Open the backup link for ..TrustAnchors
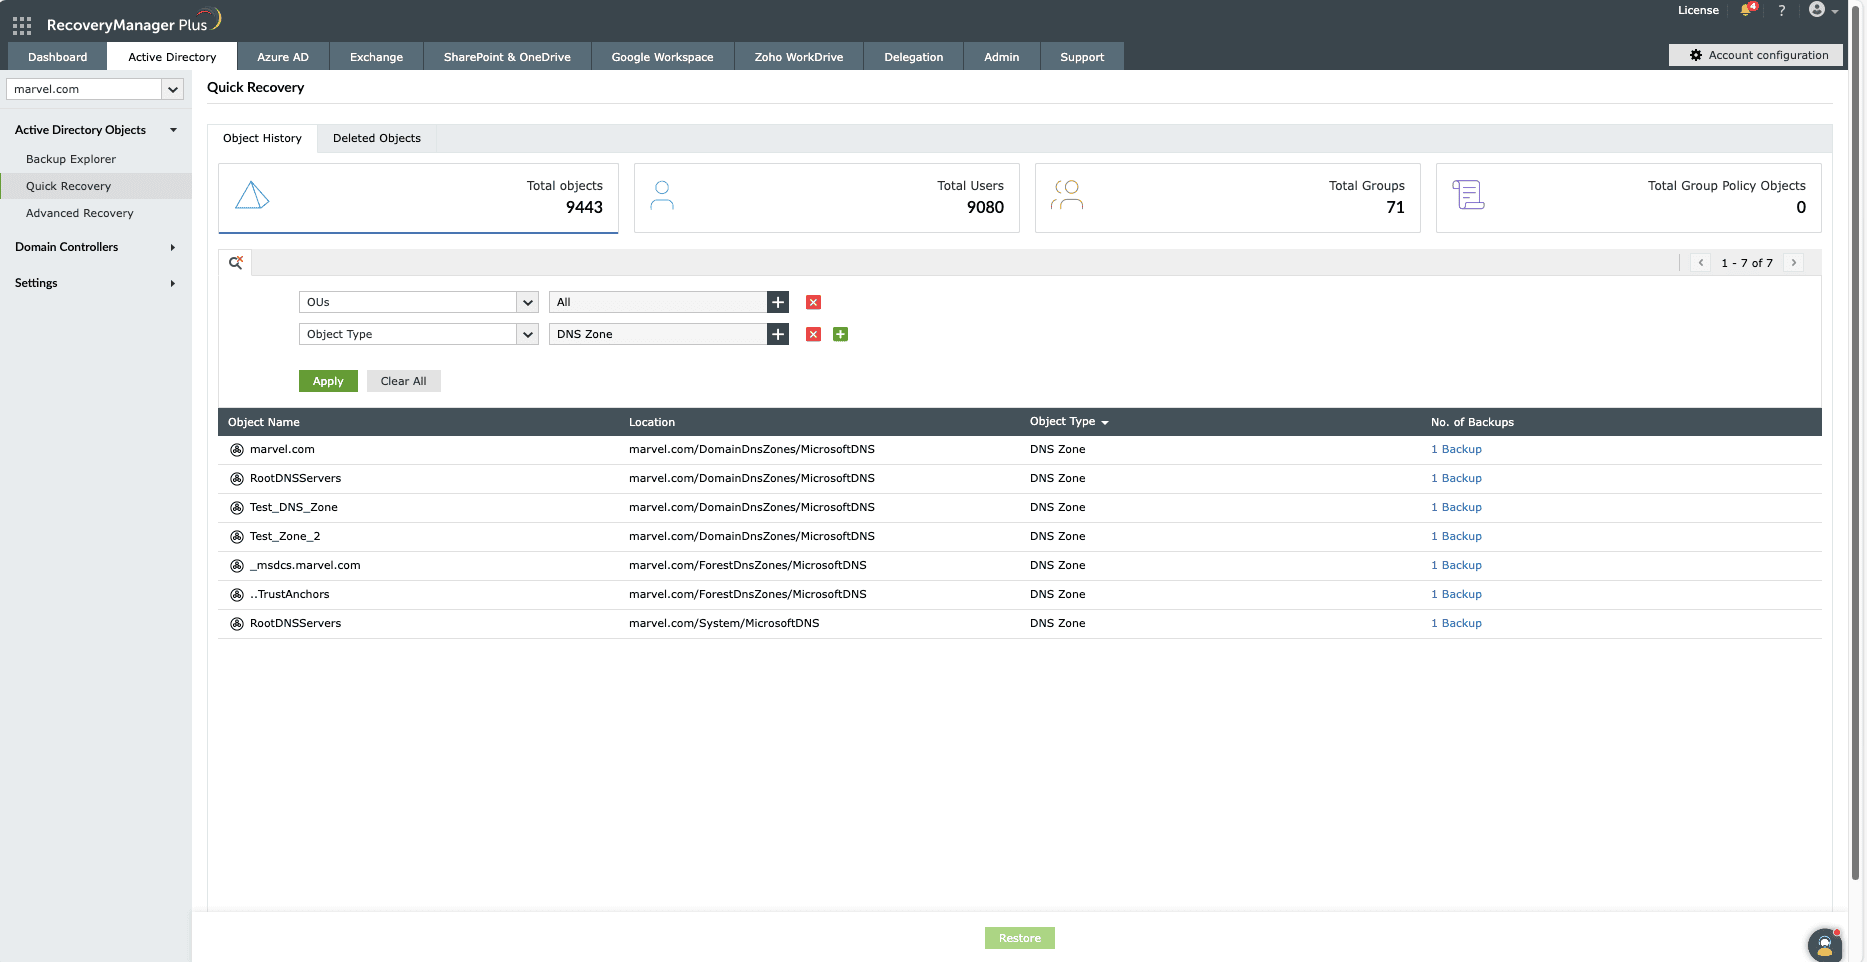Image resolution: width=1867 pixels, height=962 pixels. [x=1456, y=595]
